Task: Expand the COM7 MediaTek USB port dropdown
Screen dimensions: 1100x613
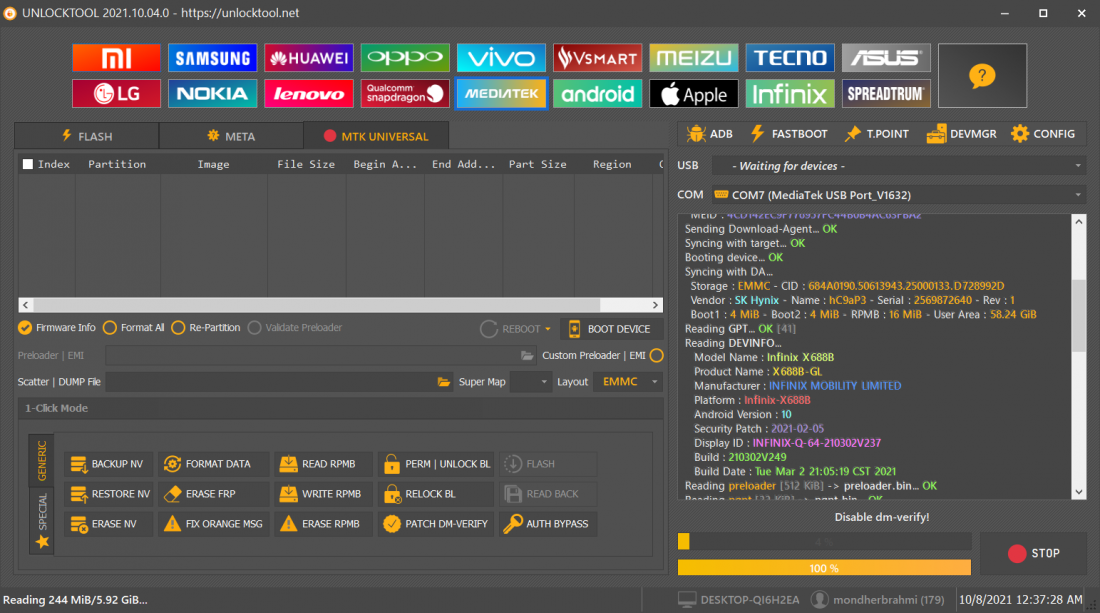Action: click(899, 195)
